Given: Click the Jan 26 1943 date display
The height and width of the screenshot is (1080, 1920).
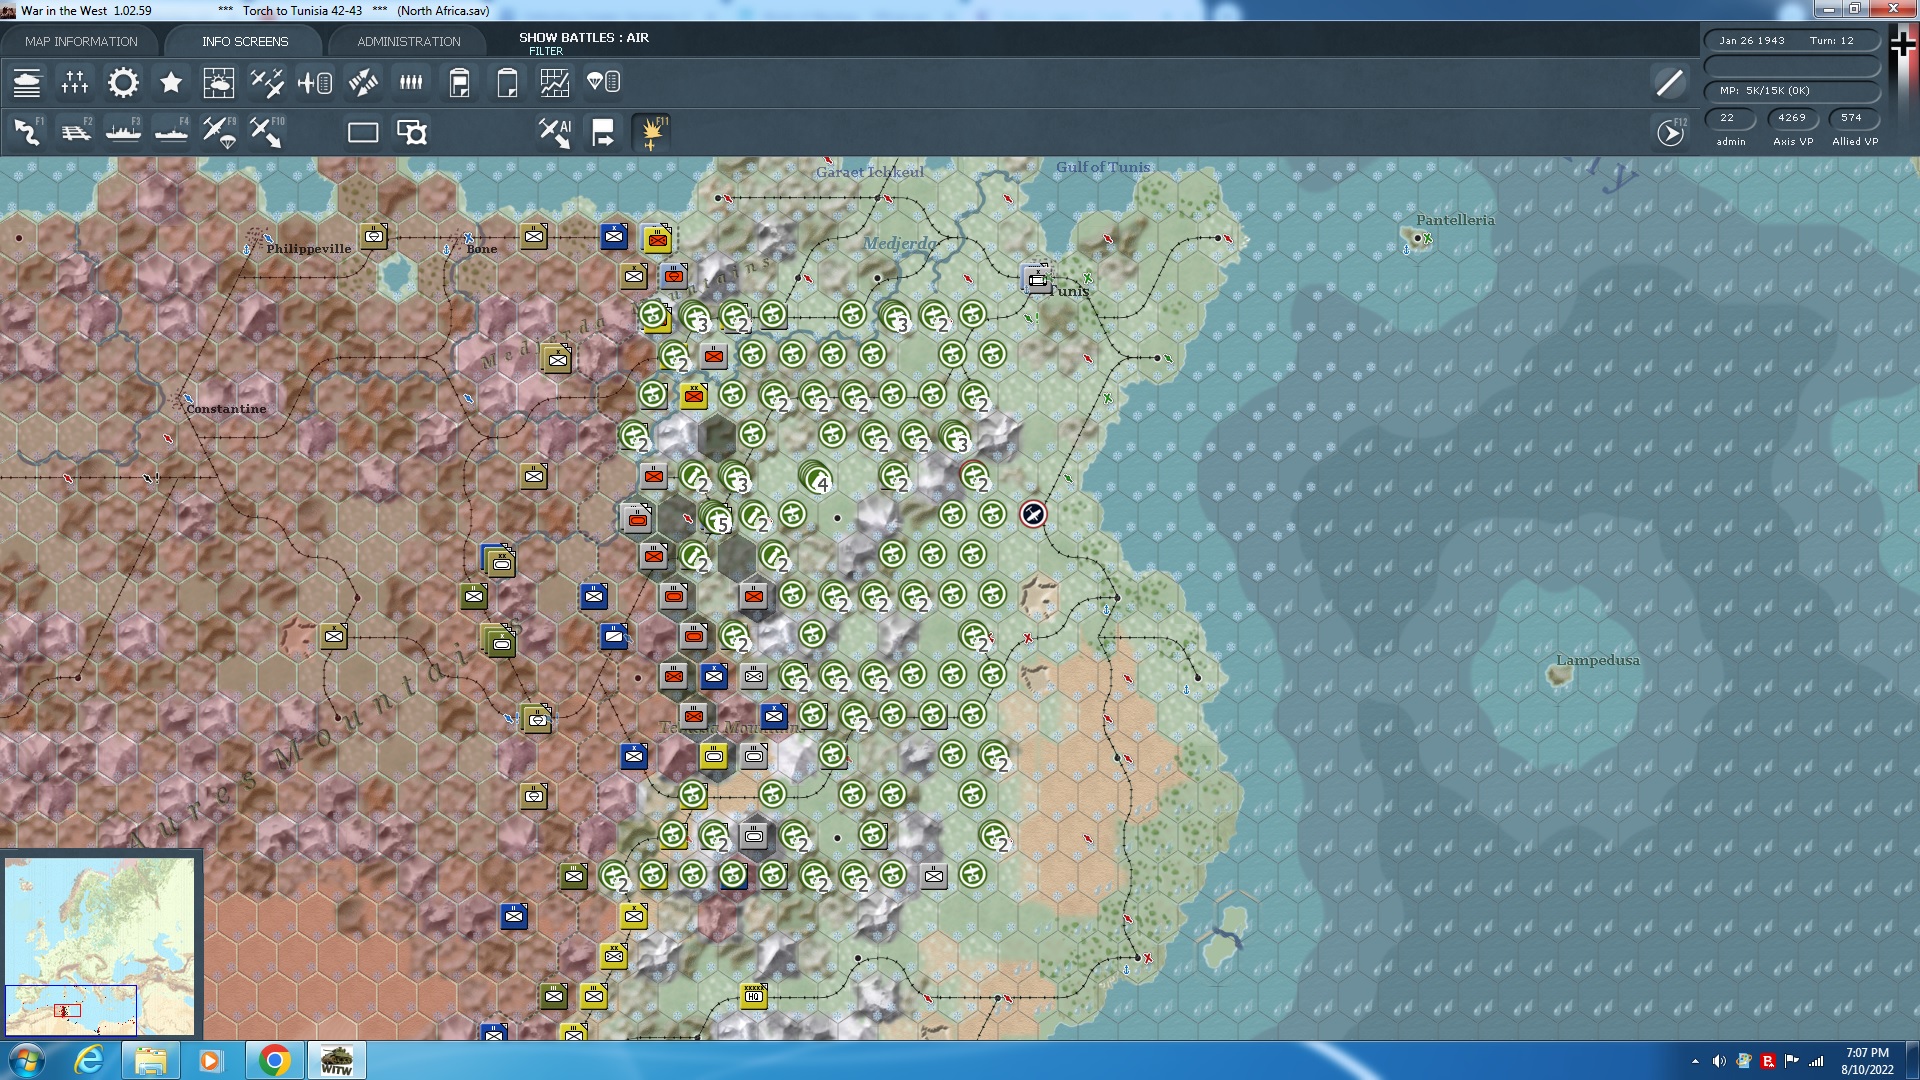Looking at the screenshot, I should [1752, 41].
